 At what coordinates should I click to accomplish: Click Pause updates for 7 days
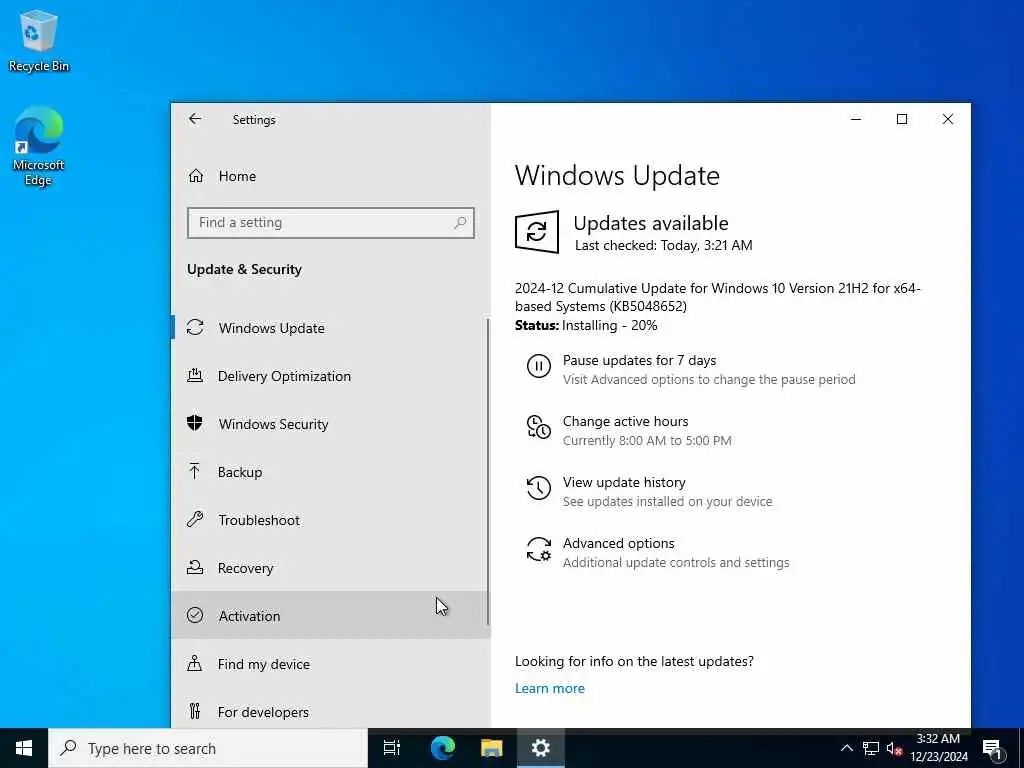pyautogui.click(x=639, y=360)
